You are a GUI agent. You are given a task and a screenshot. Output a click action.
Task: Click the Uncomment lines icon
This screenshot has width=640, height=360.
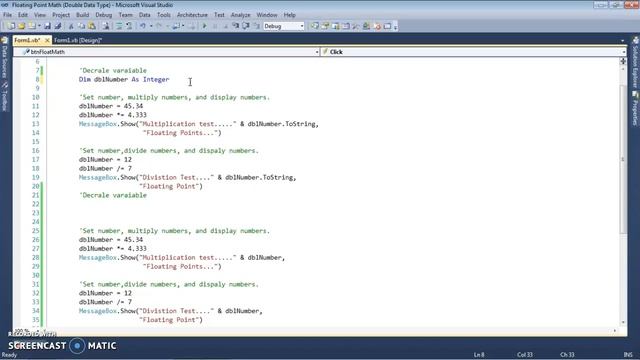click(x=129, y=26)
